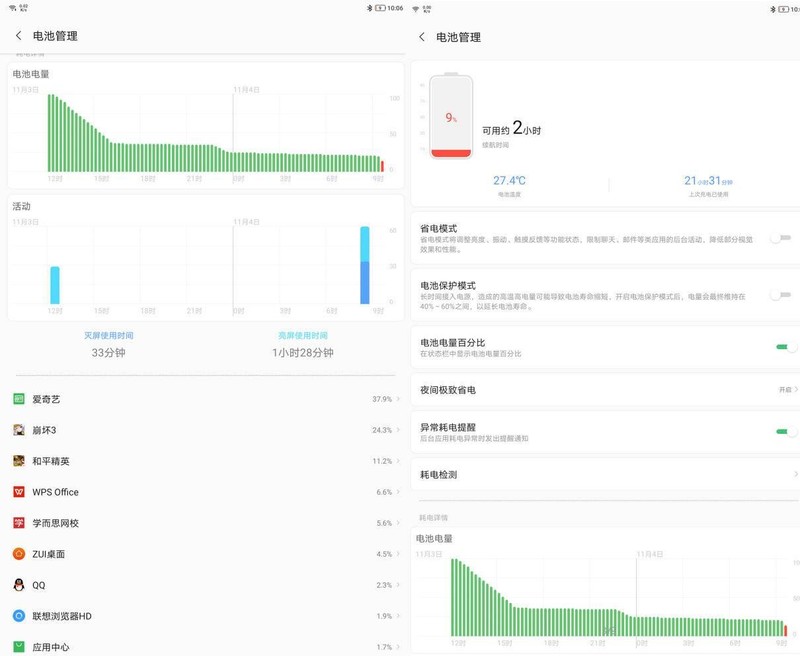800x656 pixels.
Task: Enable the 省电模式 switch
Action: (x=780, y=238)
